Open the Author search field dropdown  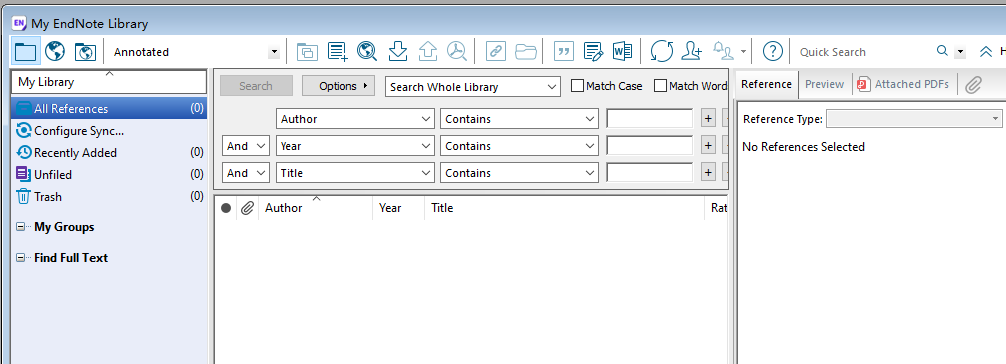point(355,119)
